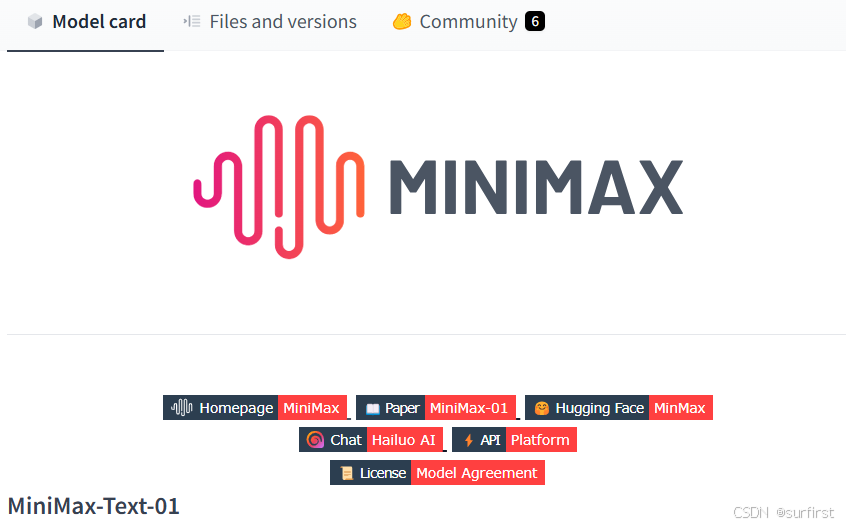
Task: Click the scroll icon in License badge
Action: [347, 474]
